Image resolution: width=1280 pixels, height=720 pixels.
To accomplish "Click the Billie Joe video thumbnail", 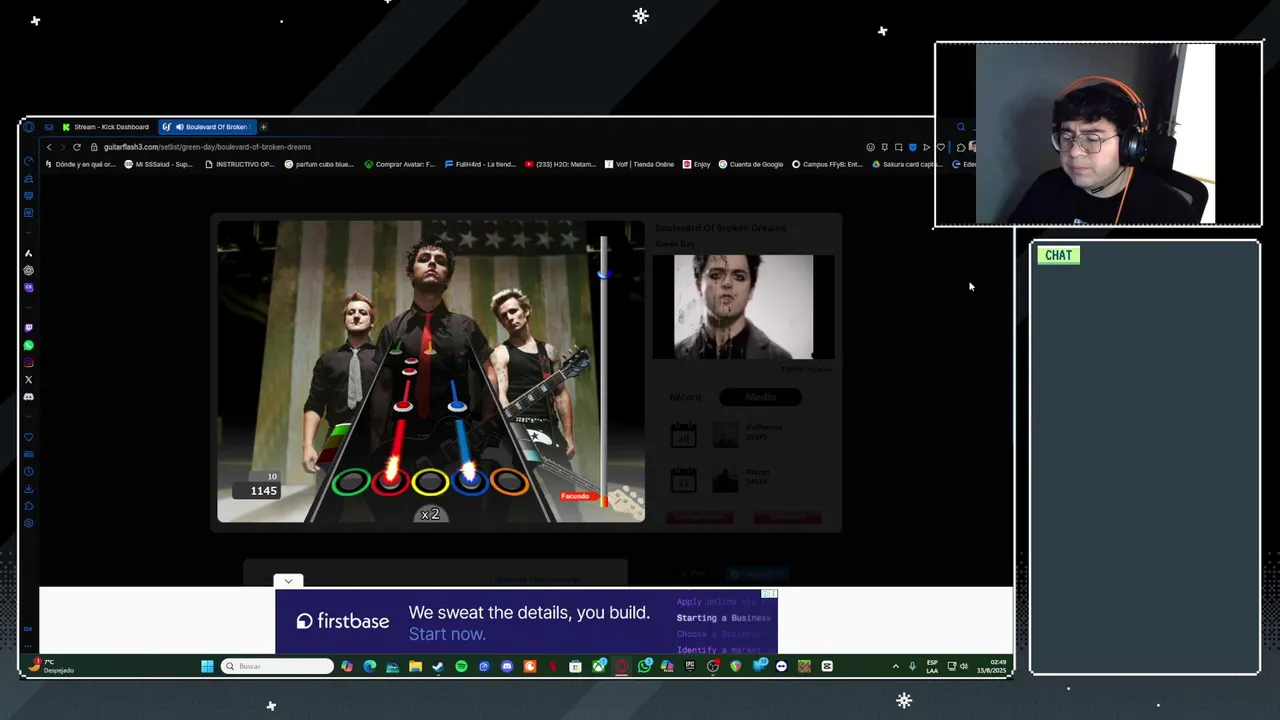I will (x=743, y=306).
